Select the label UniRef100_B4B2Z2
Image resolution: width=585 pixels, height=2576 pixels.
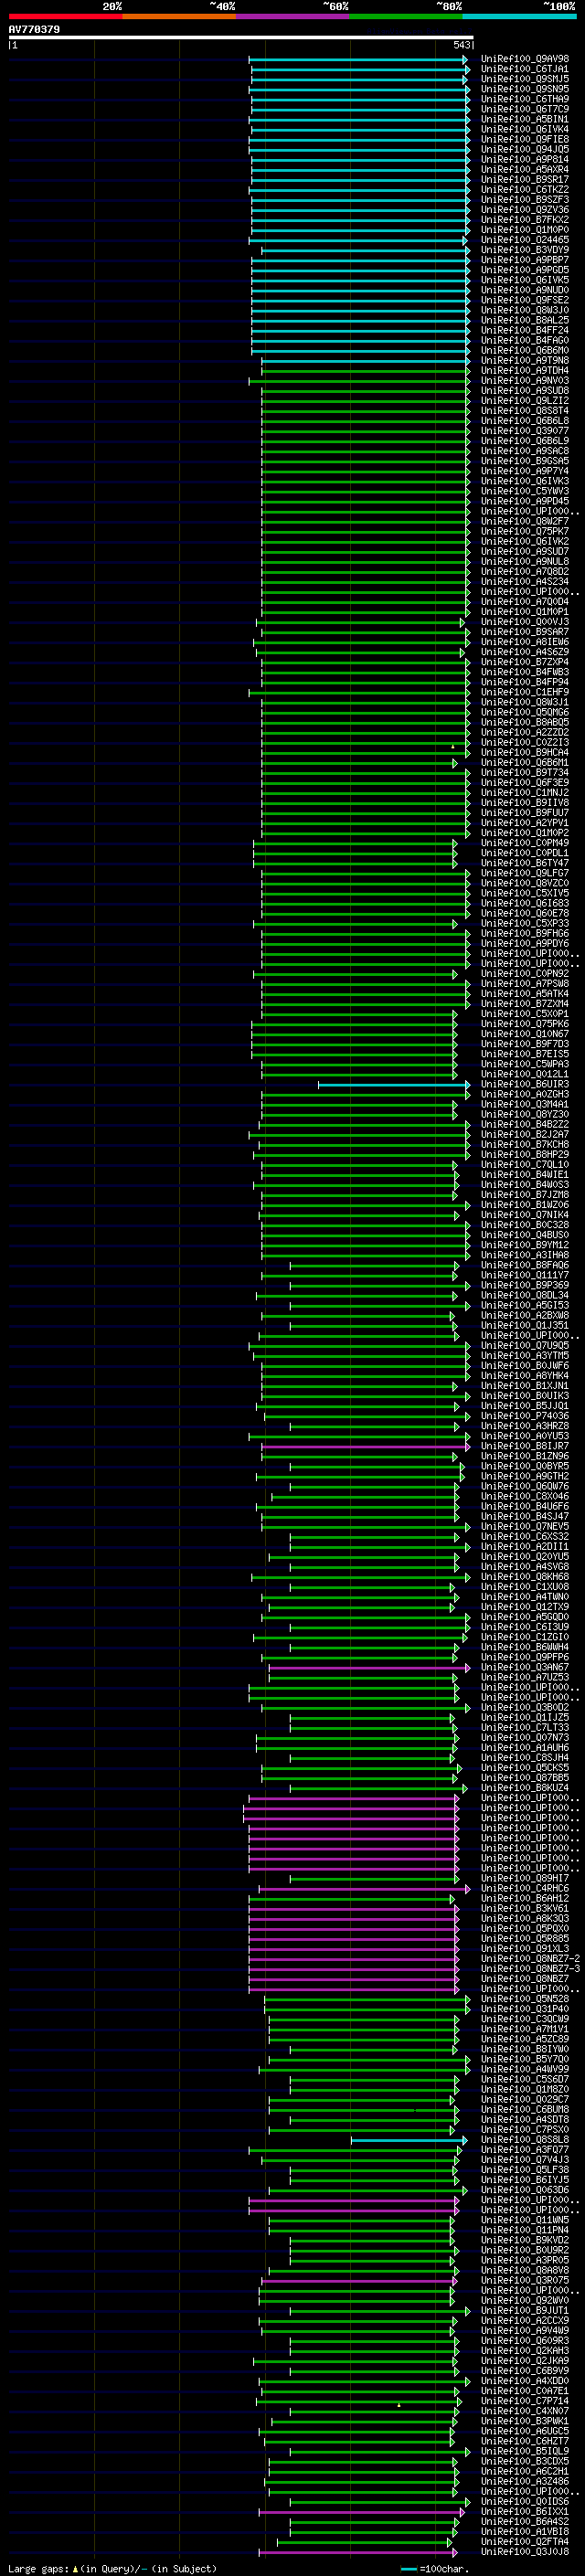click(524, 1124)
